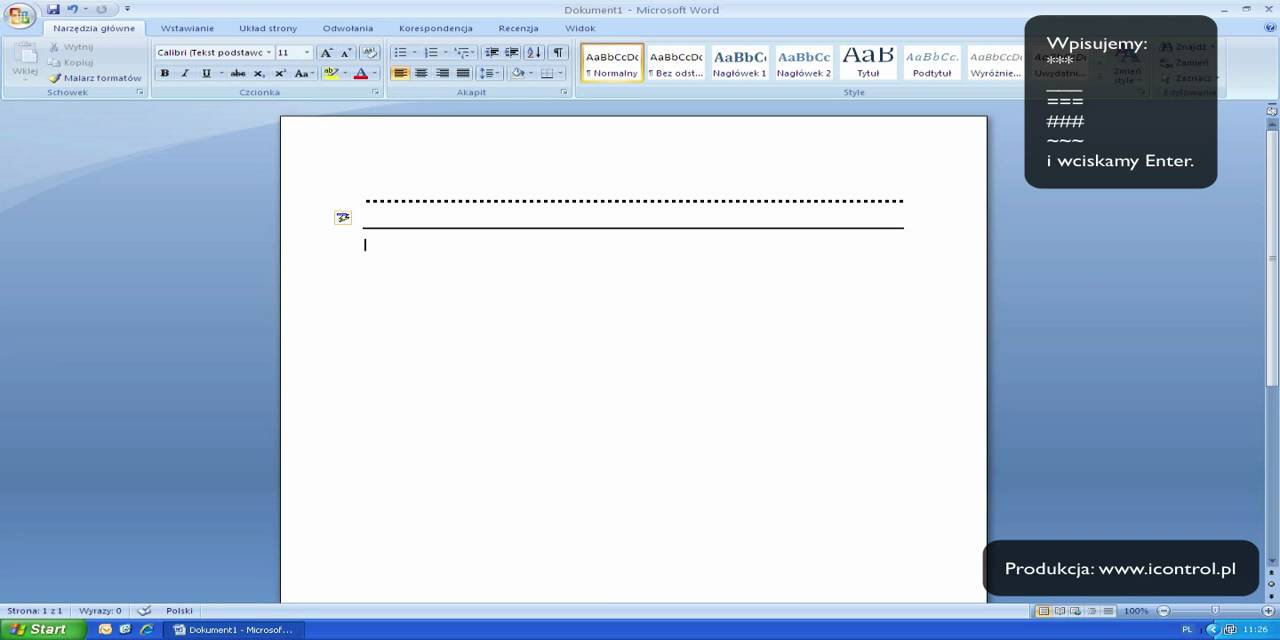The height and width of the screenshot is (640, 1280).
Task: Switch to Print Layout view in status bar
Action: [x=1044, y=611]
